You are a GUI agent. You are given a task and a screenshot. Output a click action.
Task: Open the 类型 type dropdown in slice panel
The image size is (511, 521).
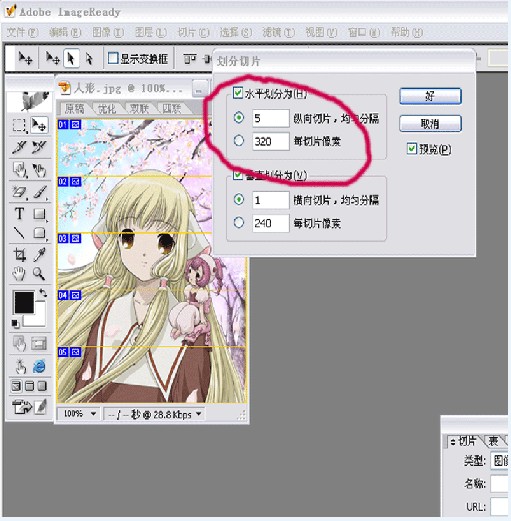499,461
